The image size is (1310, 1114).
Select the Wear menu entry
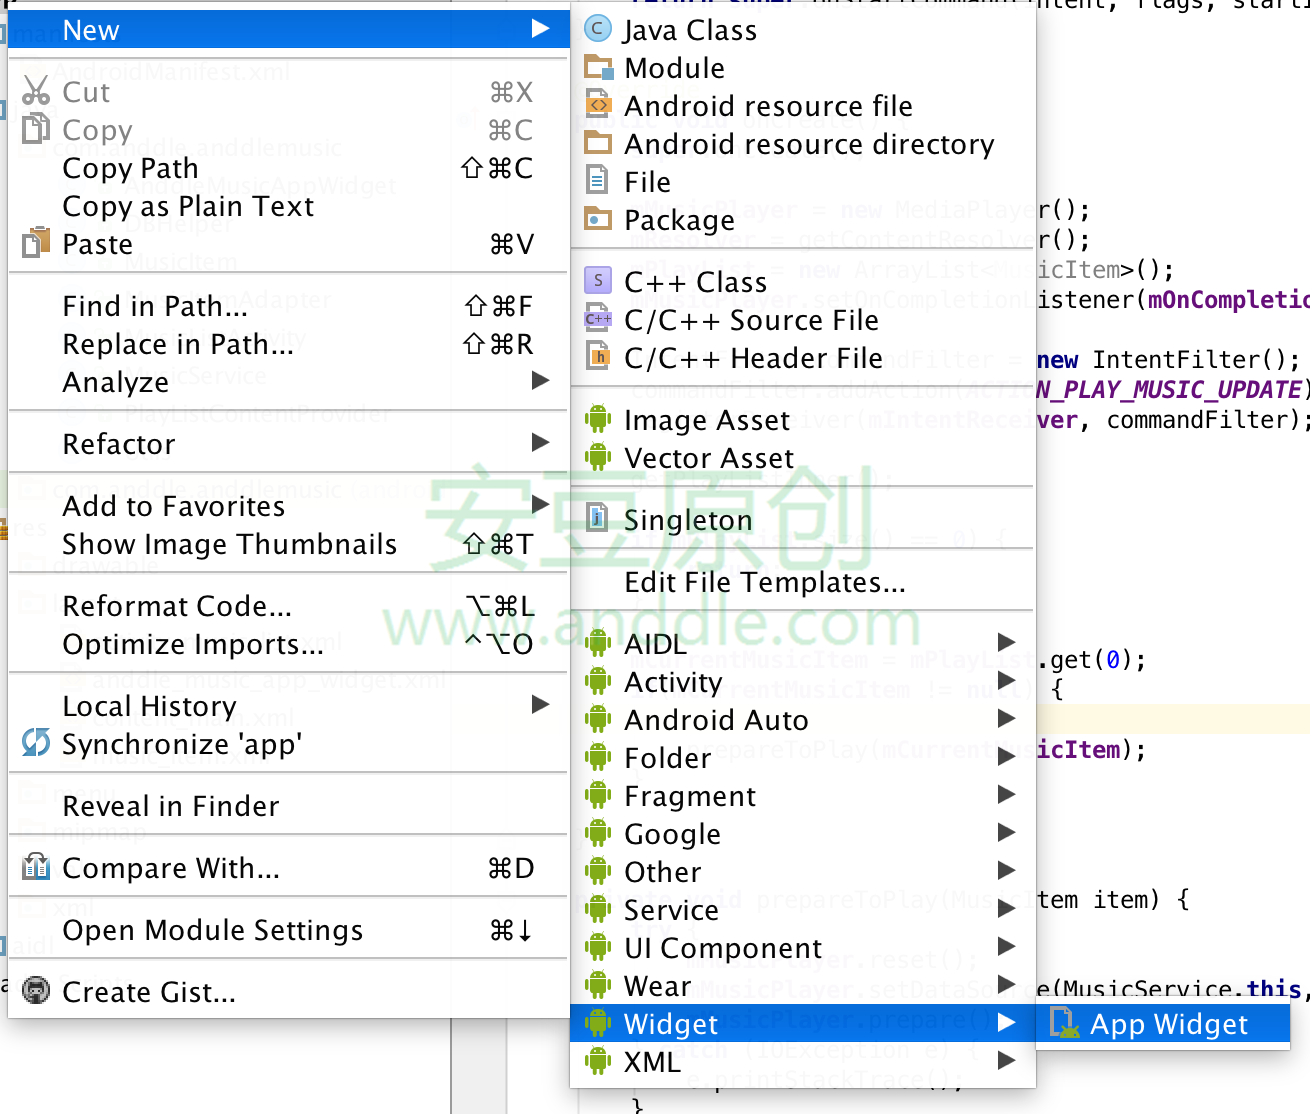click(x=803, y=986)
